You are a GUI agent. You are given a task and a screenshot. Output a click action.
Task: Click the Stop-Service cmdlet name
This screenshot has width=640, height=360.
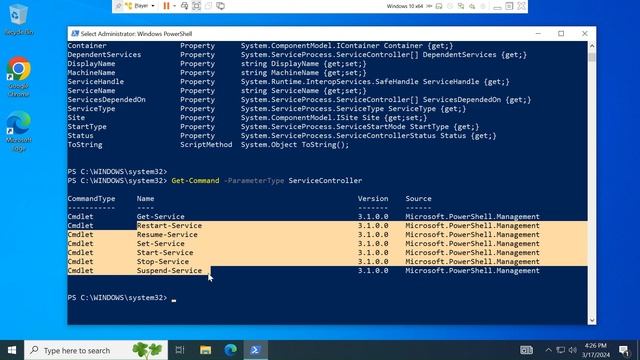[x=162, y=261]
